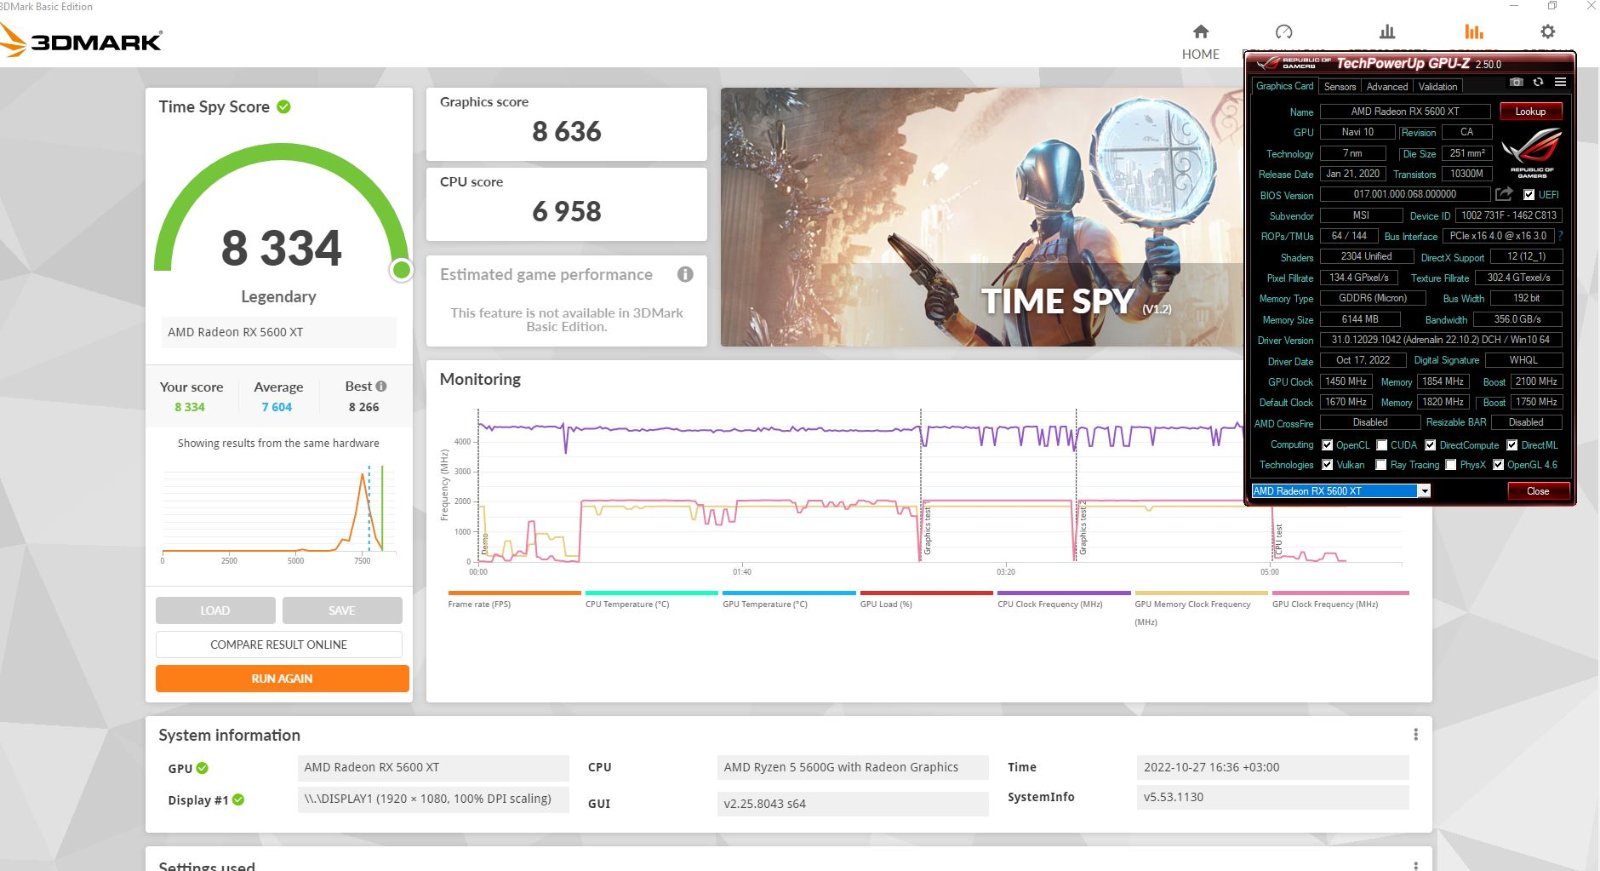Select the GPU Temperature legend color bar
Viewport: 1600px width, 871px height.
pos(789,593)
